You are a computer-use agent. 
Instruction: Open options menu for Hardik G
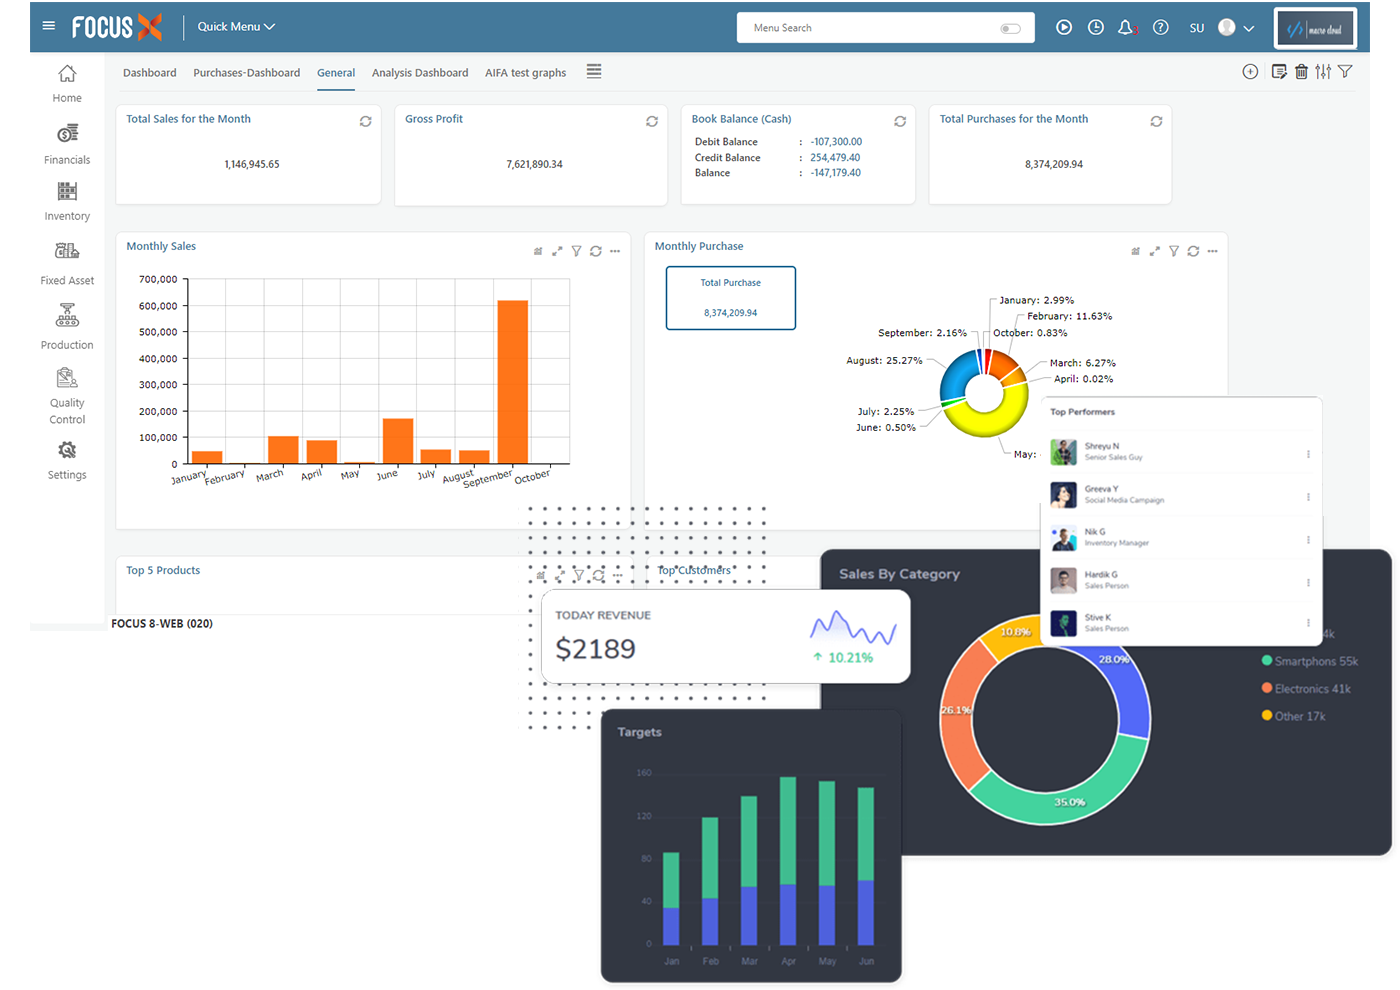tap(1308, 582)
